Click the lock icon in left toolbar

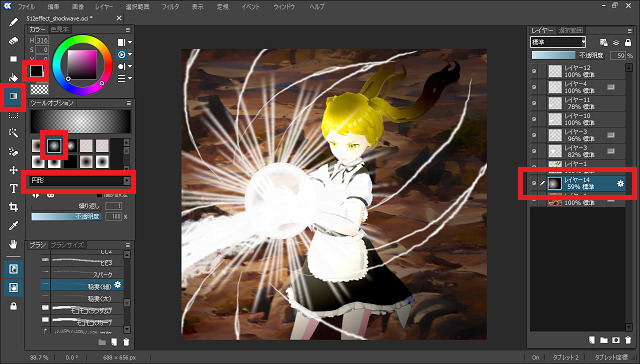pos(13,306)
